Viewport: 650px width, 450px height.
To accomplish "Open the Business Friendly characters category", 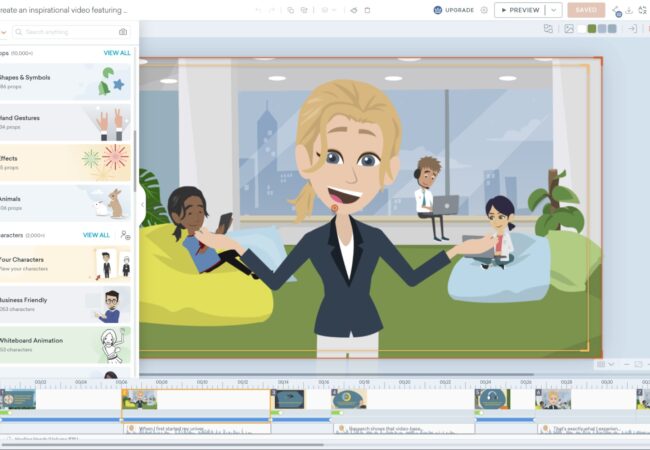I will pos(65,305).
